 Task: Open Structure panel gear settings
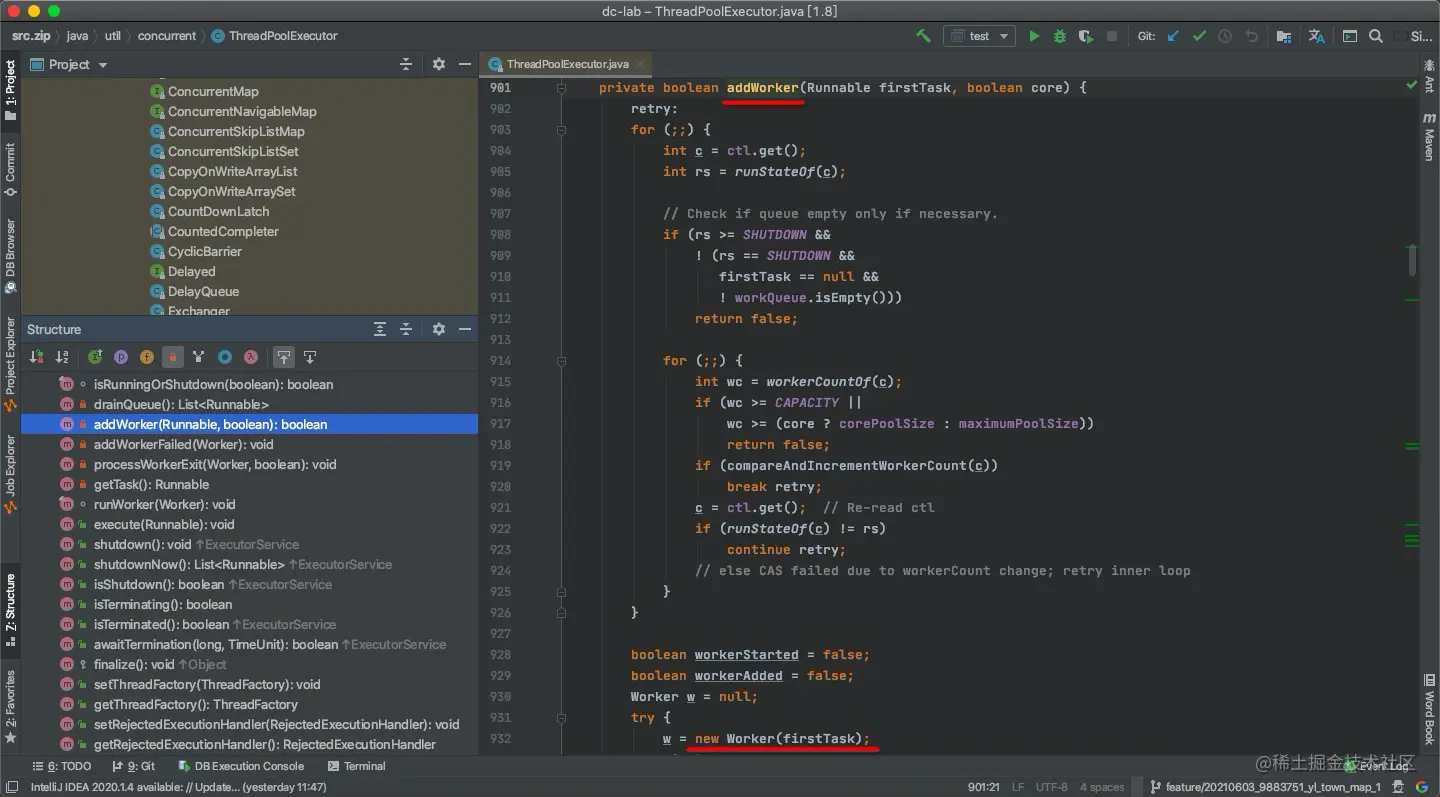click(x=438, y=329)
